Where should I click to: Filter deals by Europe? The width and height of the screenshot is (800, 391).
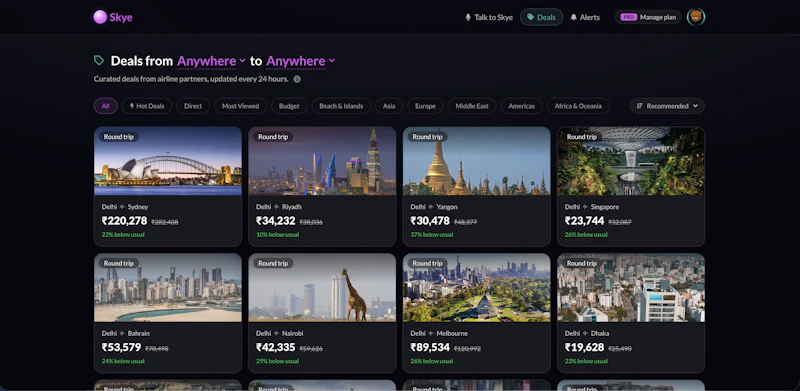click(x=426, y=106)
